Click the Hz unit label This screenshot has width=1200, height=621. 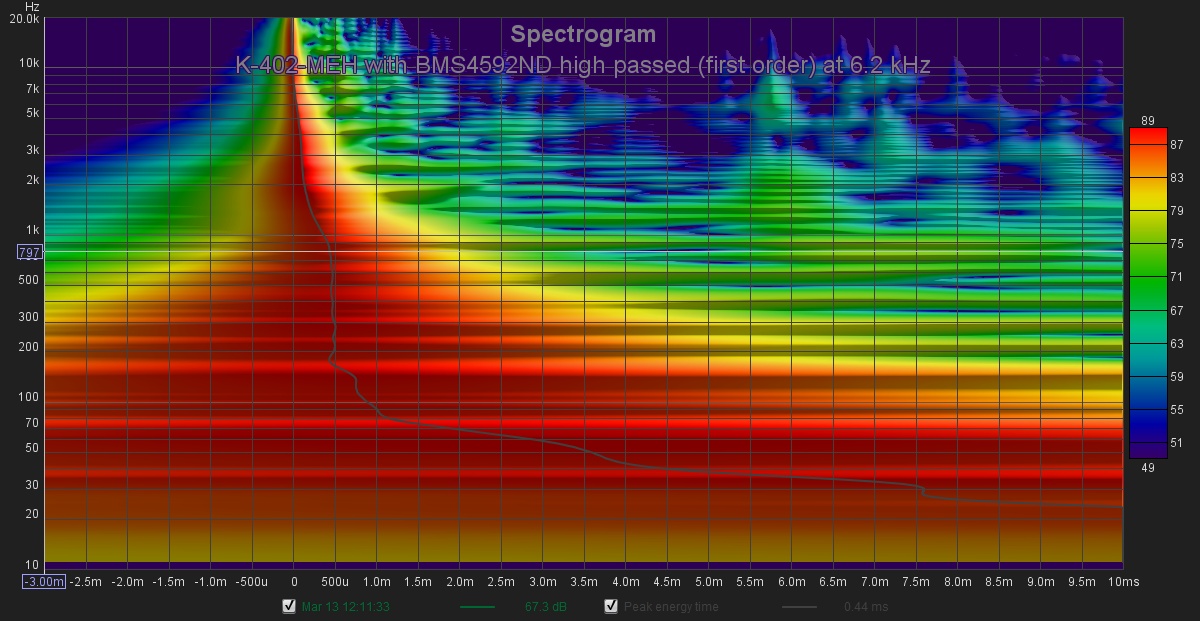pyautogui.click(x=32, y=7)
